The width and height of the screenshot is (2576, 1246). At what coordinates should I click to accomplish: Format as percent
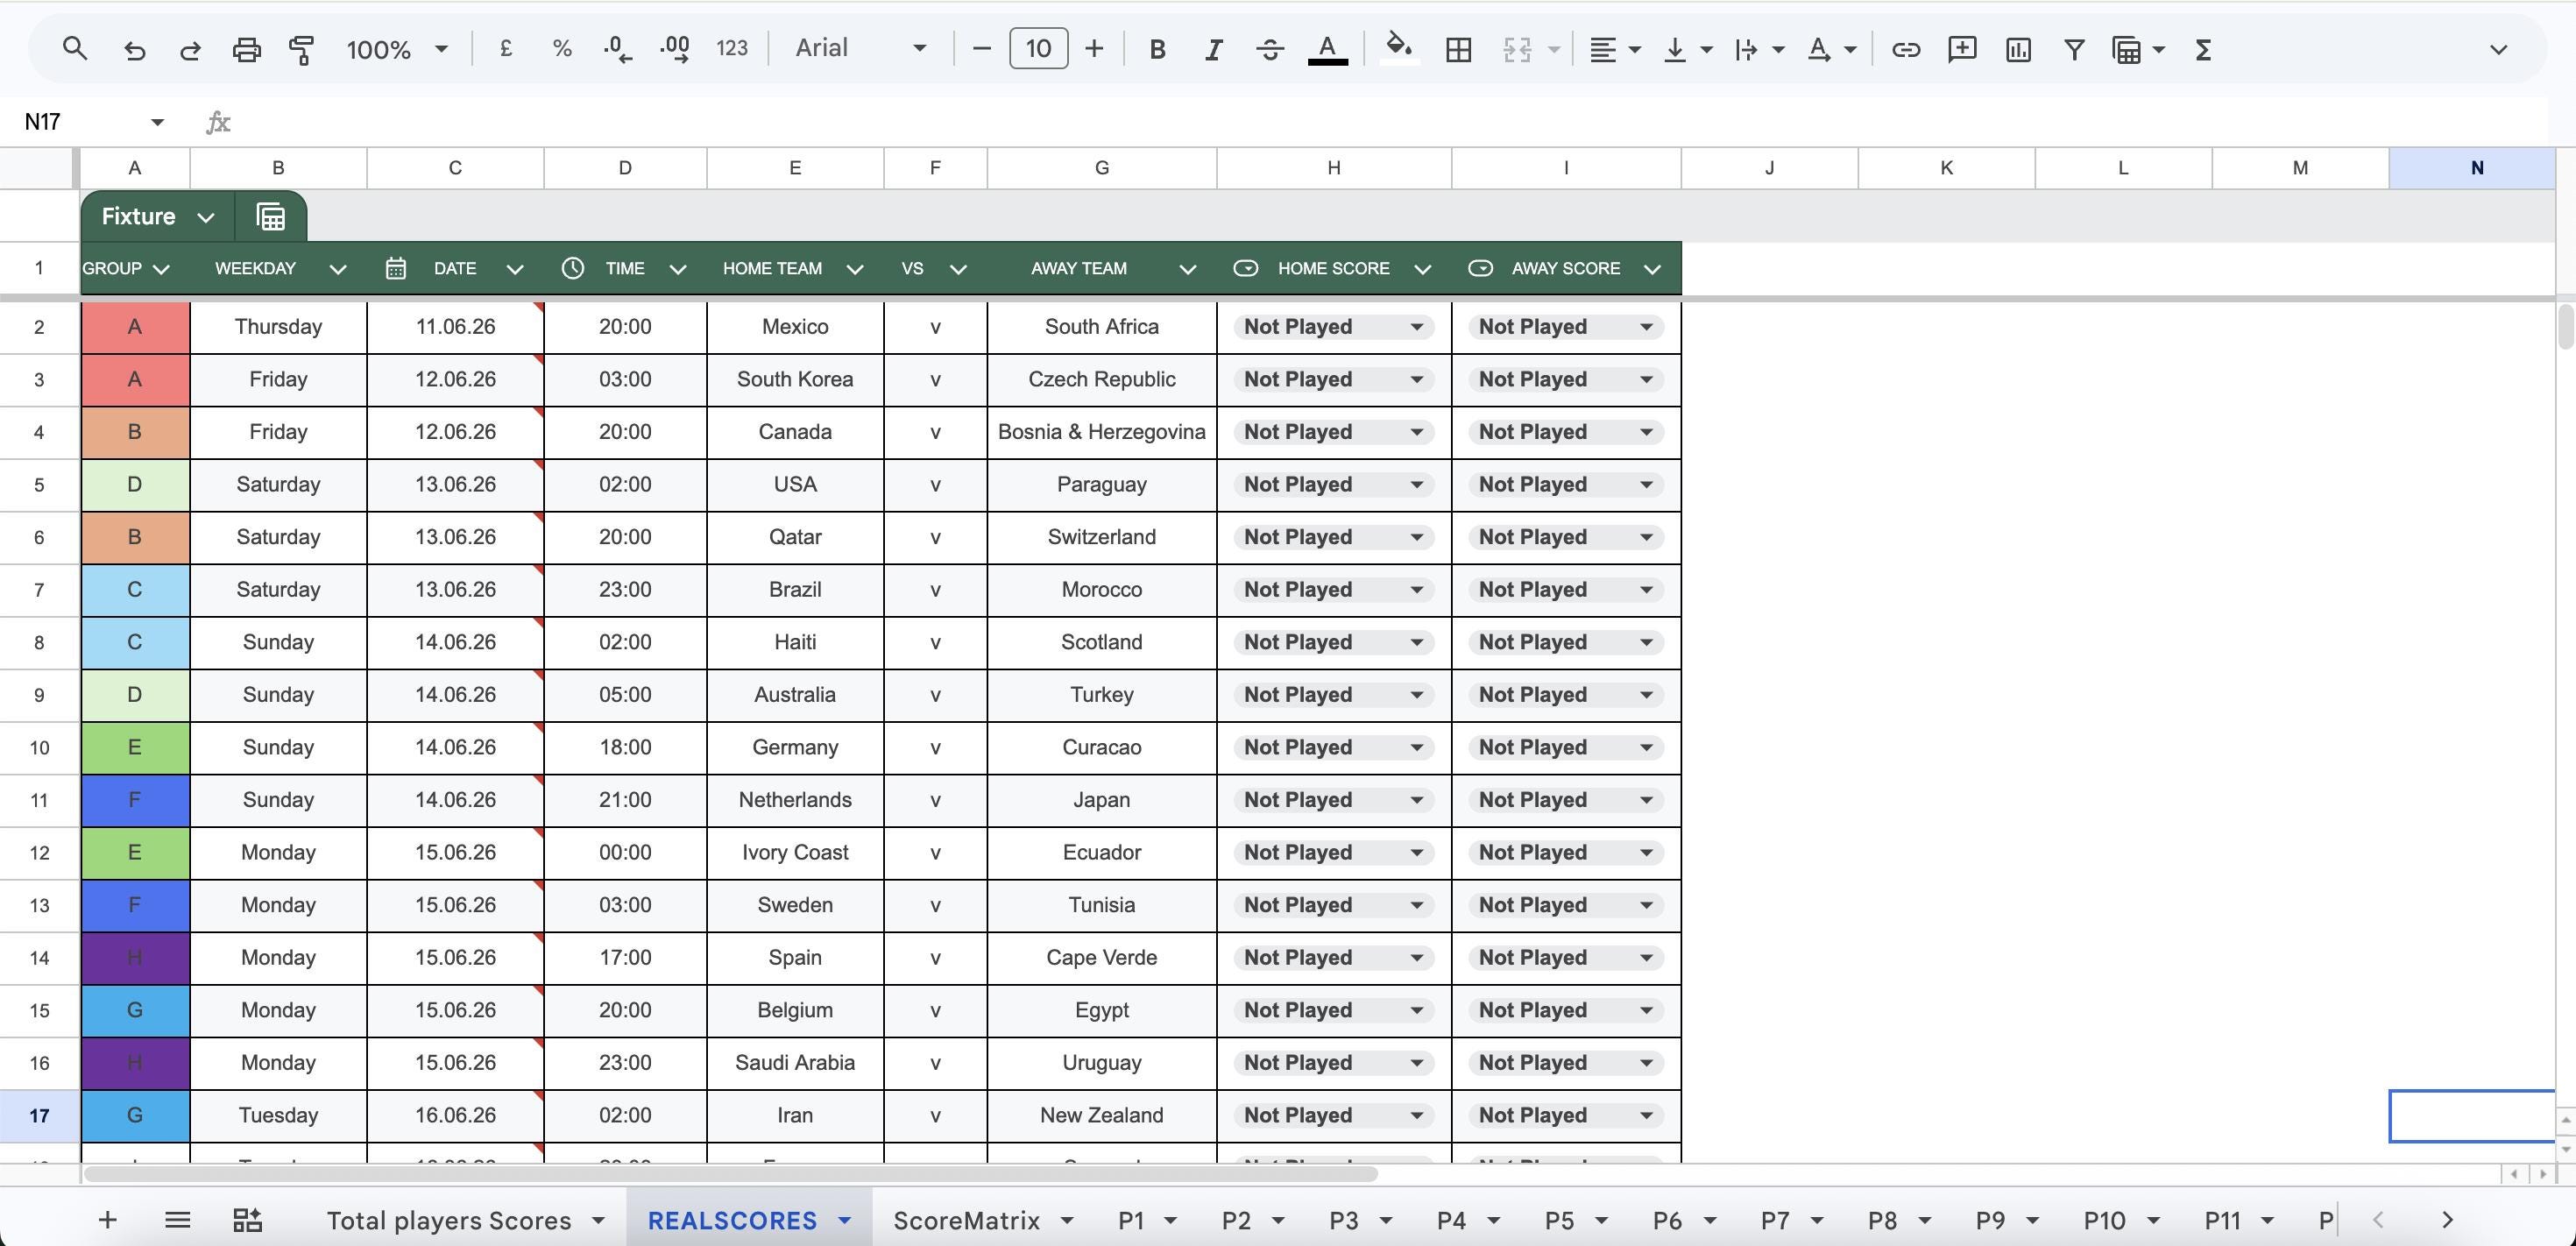(562, 48)
